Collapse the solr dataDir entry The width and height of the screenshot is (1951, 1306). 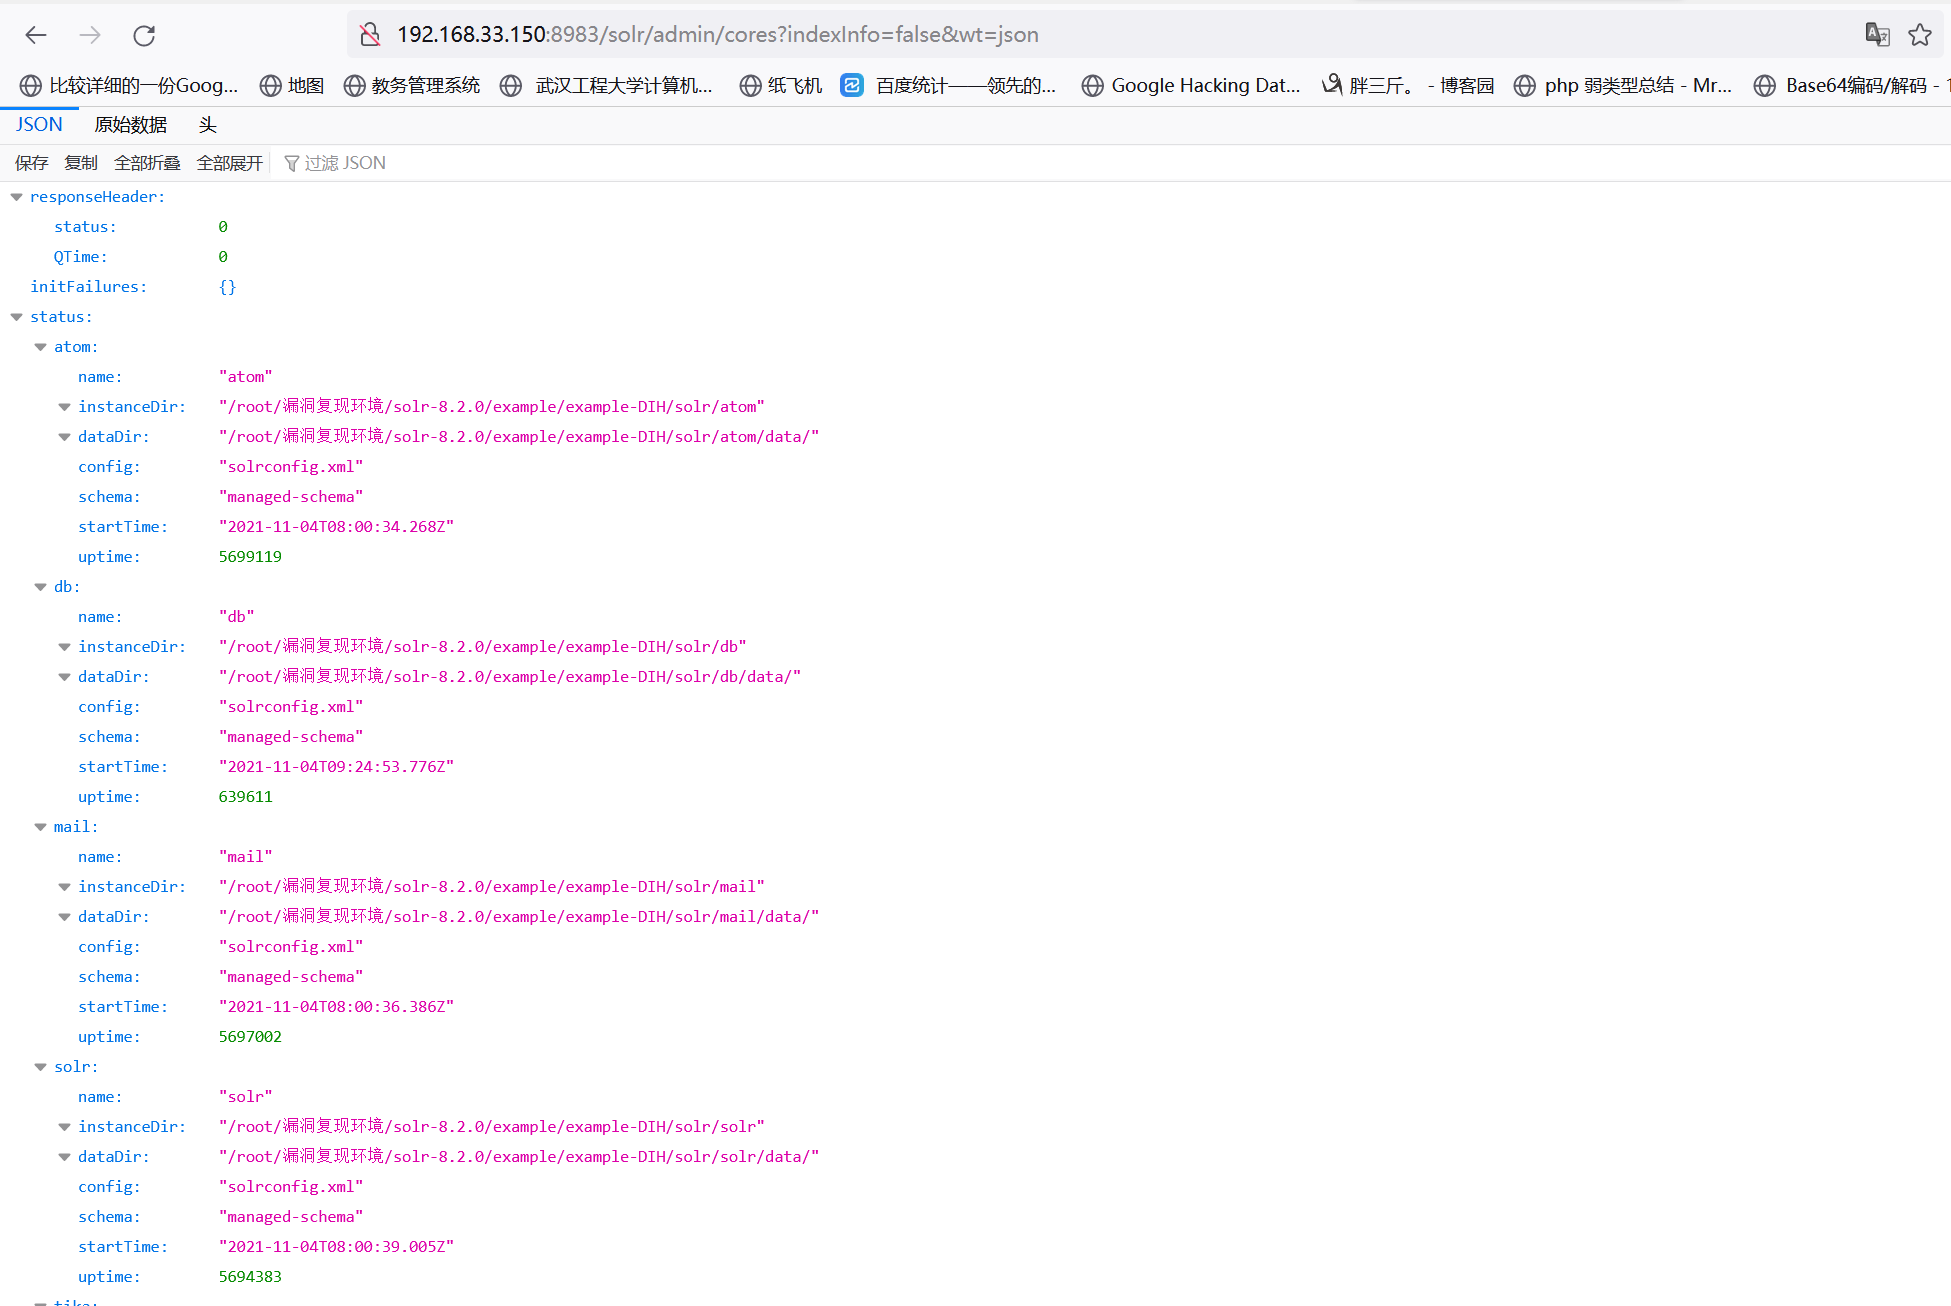[65, 1157]
